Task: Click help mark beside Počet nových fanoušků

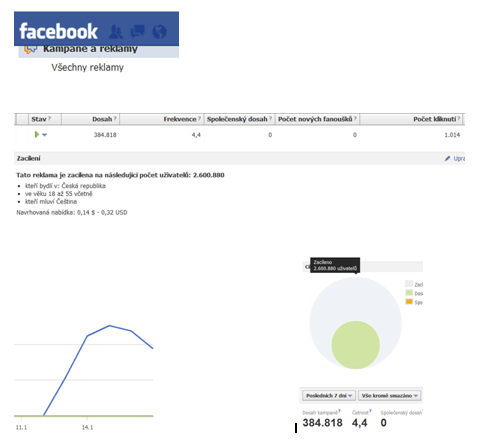Action: click(x=355, y=118)
